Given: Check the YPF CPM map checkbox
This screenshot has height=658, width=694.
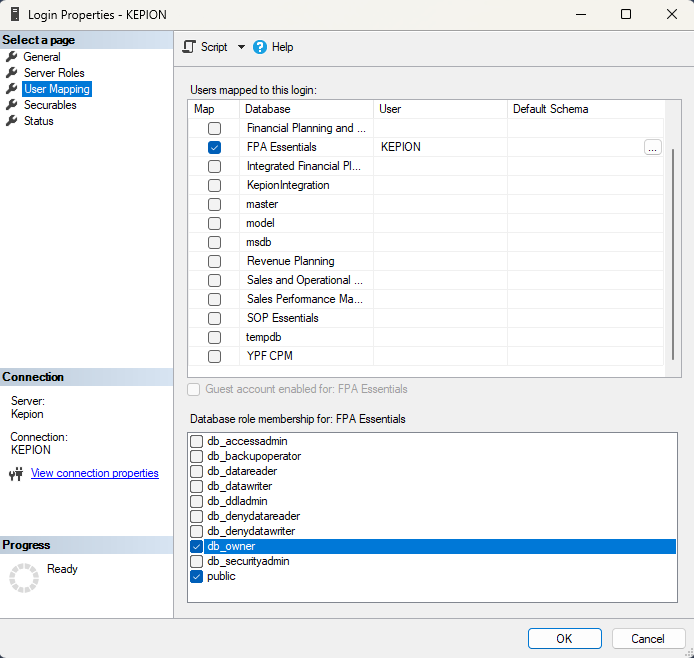Looking at the screenshot, I should click(x=214, y=357).
